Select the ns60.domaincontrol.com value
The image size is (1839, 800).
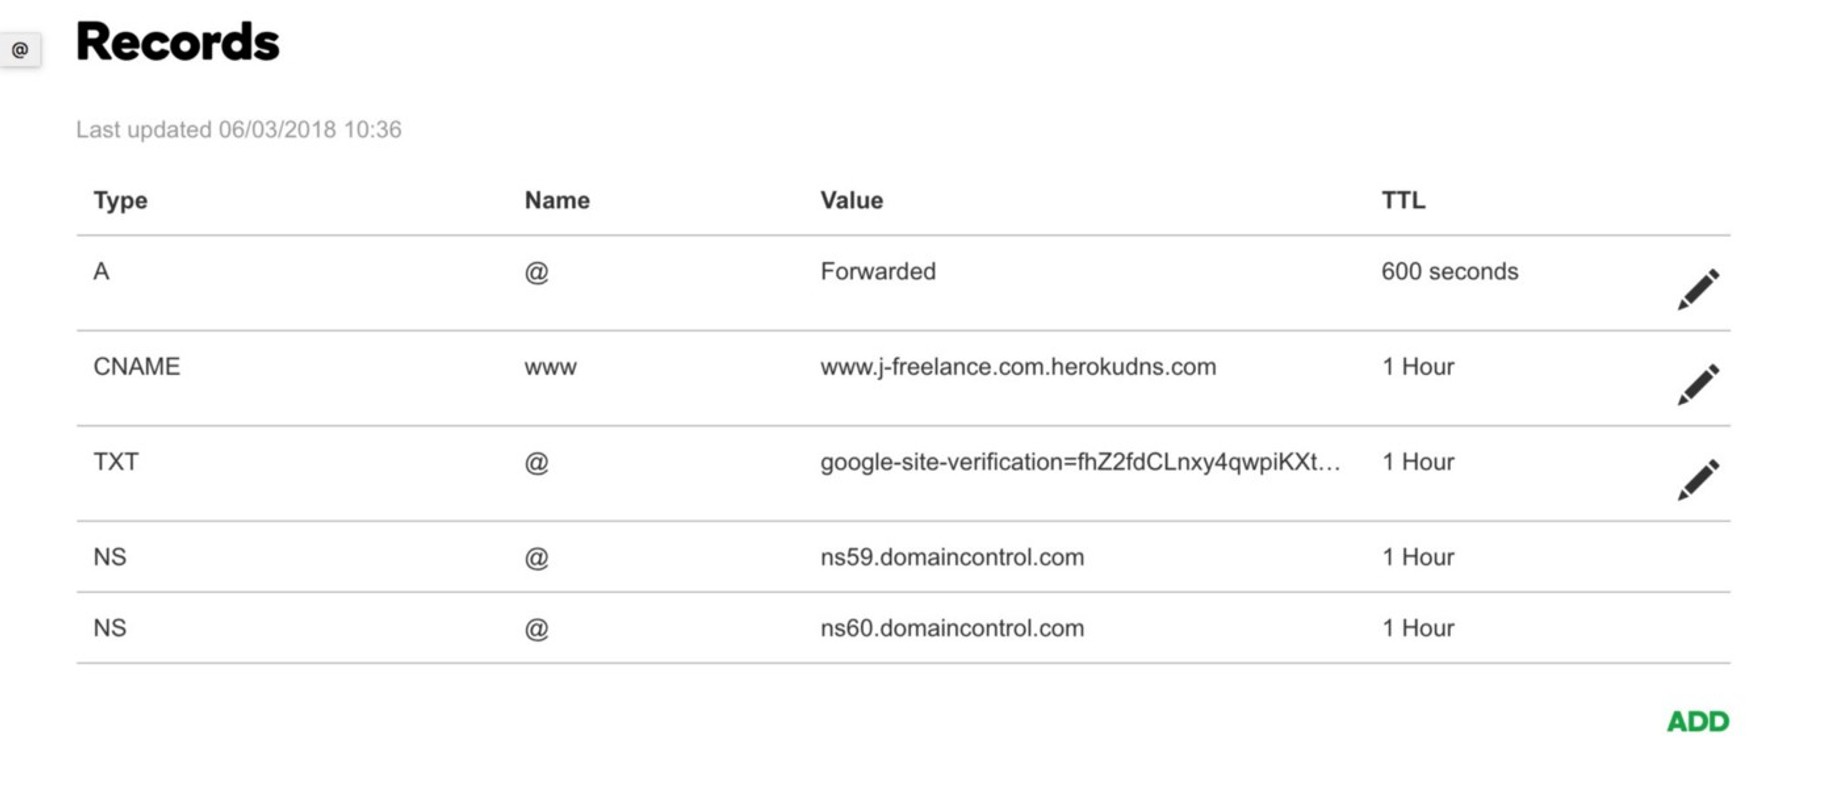(952, 628)
